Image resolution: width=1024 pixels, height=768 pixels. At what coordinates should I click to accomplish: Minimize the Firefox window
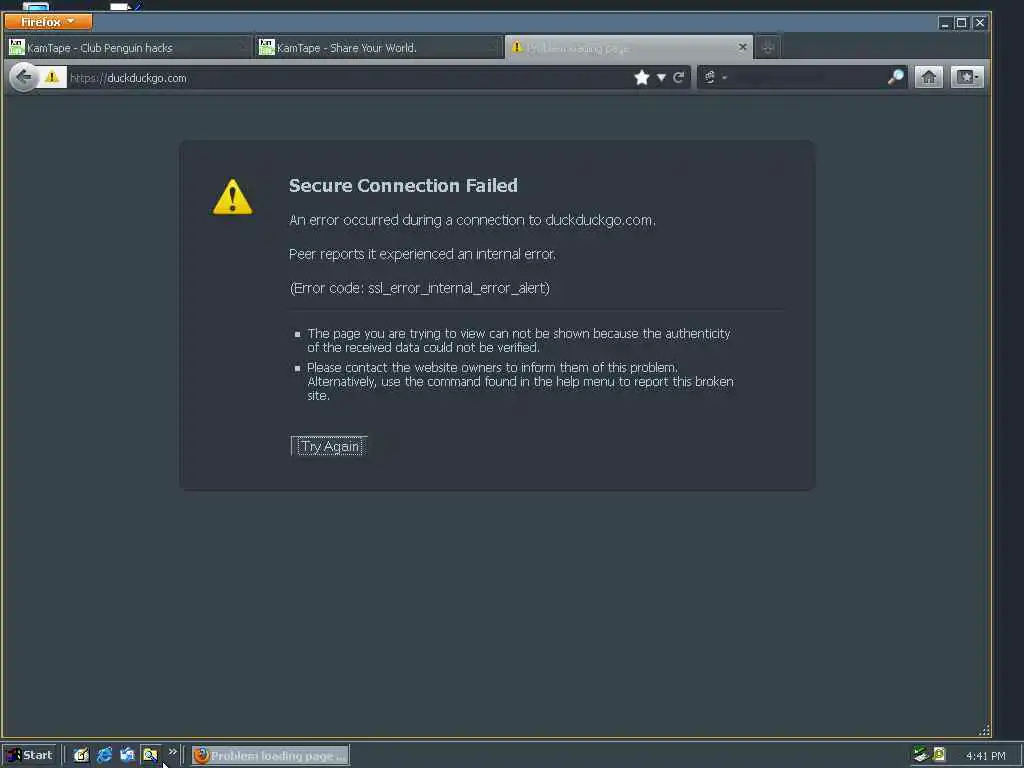coord(944,23)
